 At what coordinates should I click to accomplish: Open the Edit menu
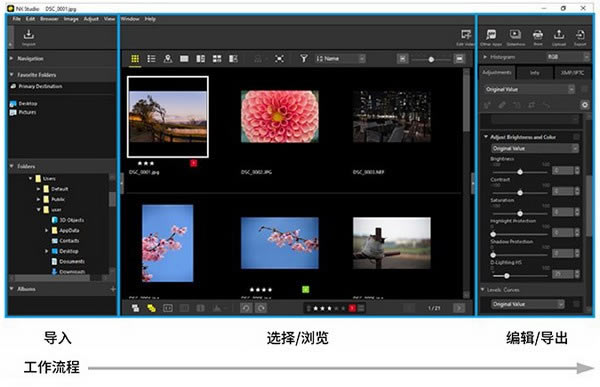[x=30, y=19]
